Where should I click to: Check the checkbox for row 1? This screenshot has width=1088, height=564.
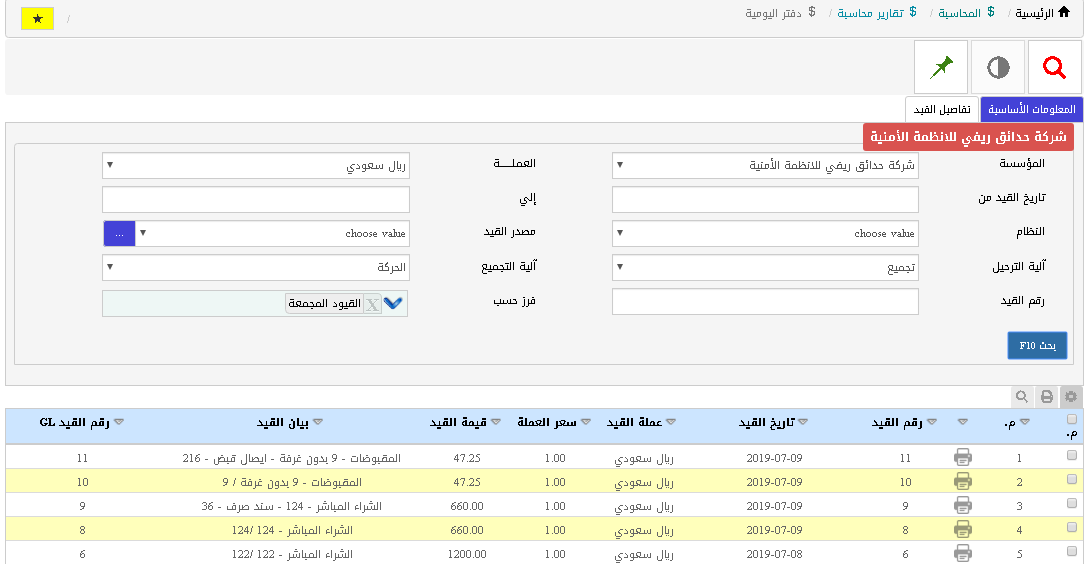click(1072, 456)
